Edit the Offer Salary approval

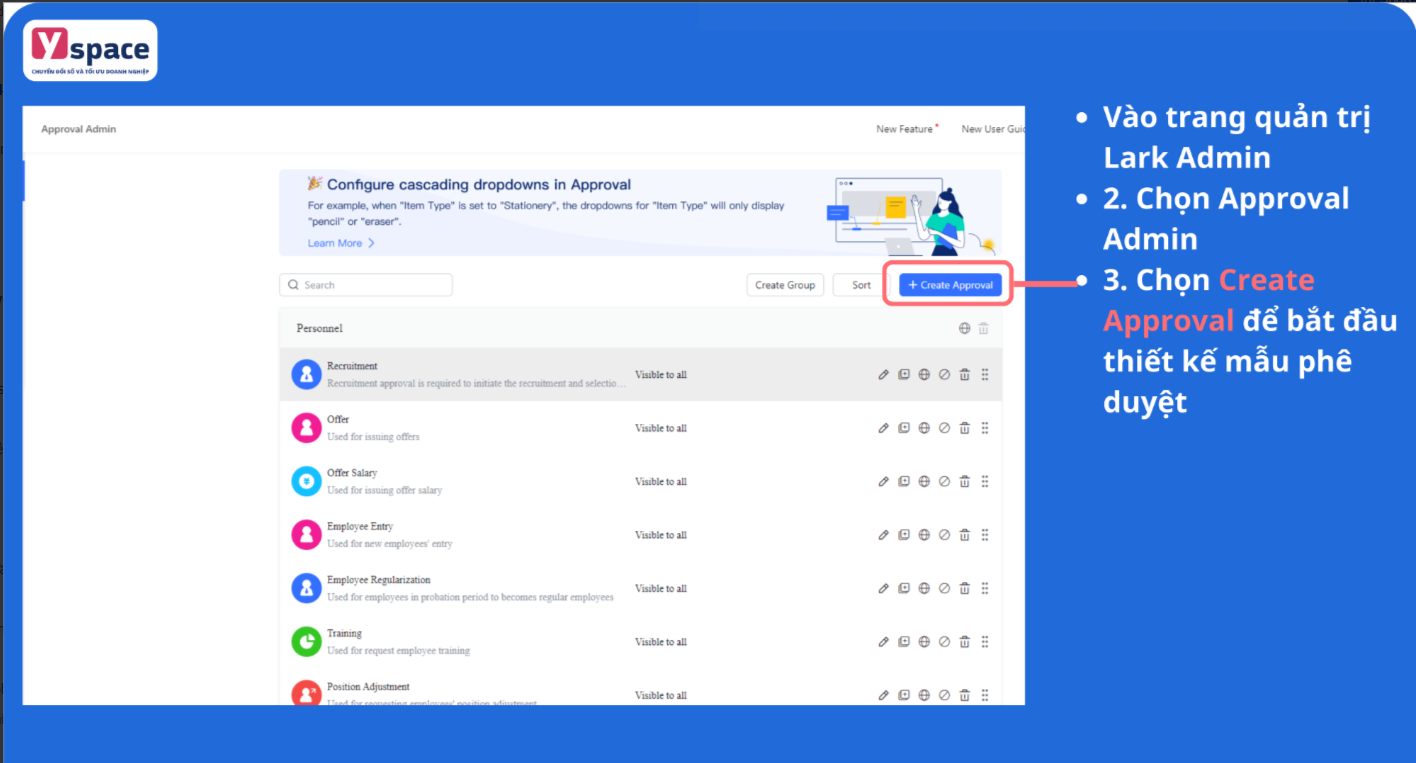[883, 482]
